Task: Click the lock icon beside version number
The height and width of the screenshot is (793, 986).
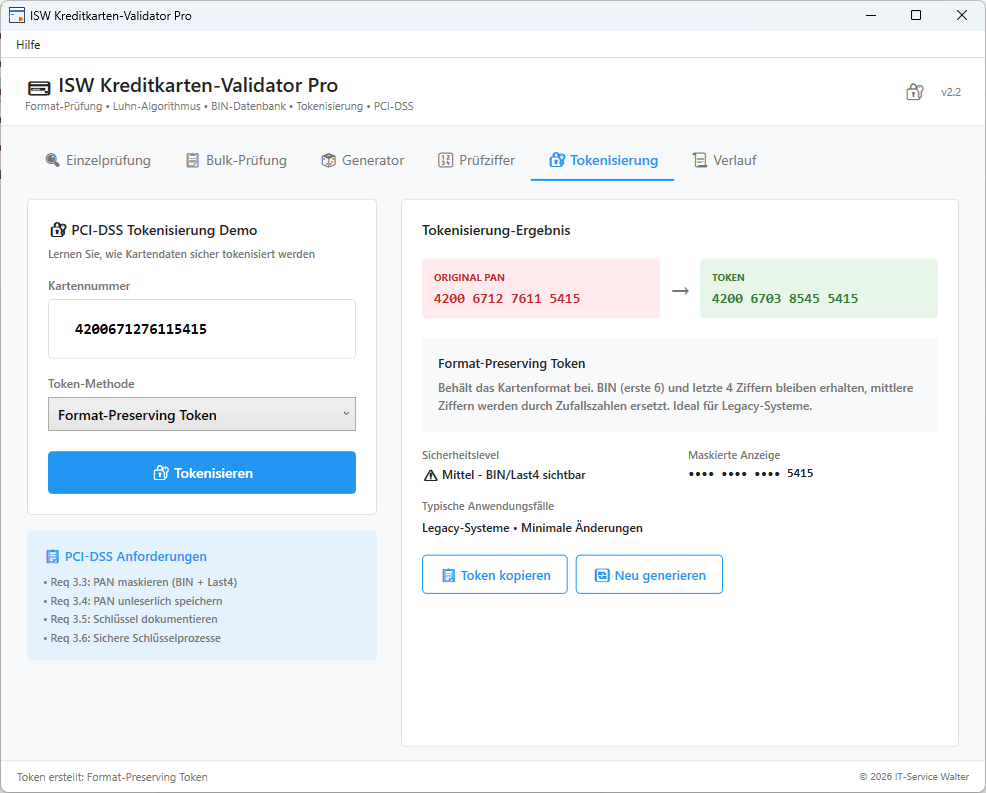Action: (914, 92)
